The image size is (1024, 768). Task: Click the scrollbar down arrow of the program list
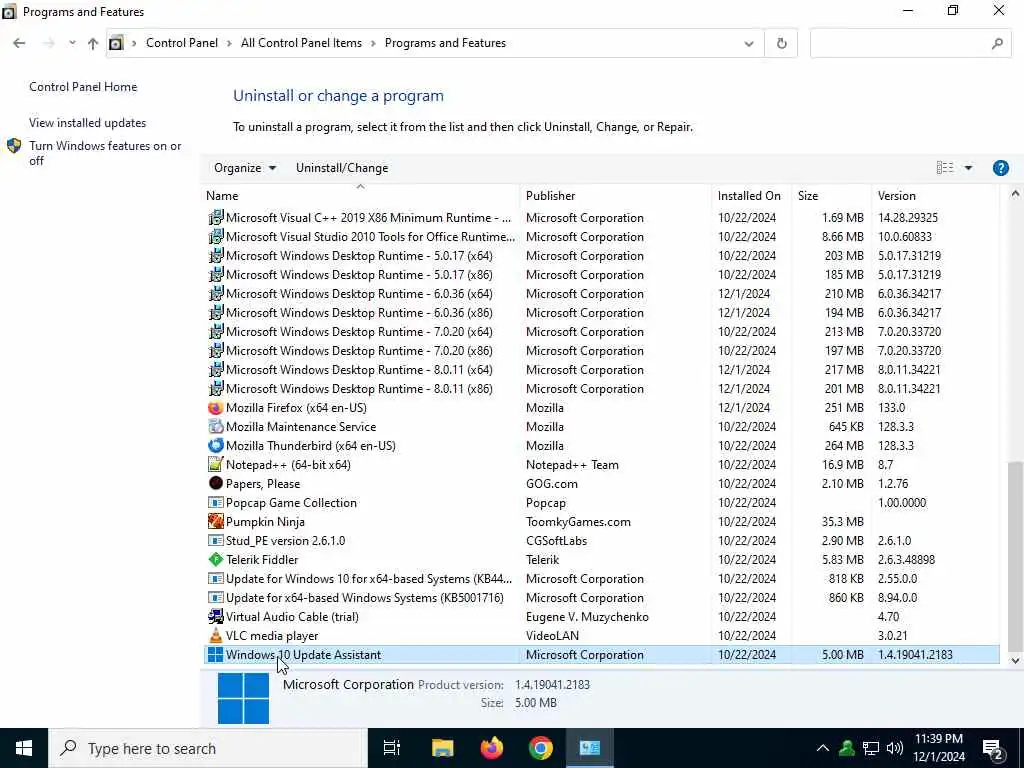[1015, 661]
